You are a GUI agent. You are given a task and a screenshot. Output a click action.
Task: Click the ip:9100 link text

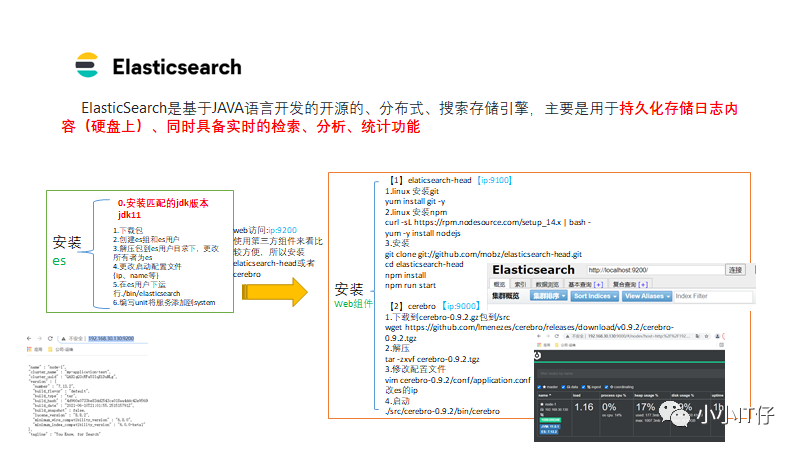tap(495, 180)
